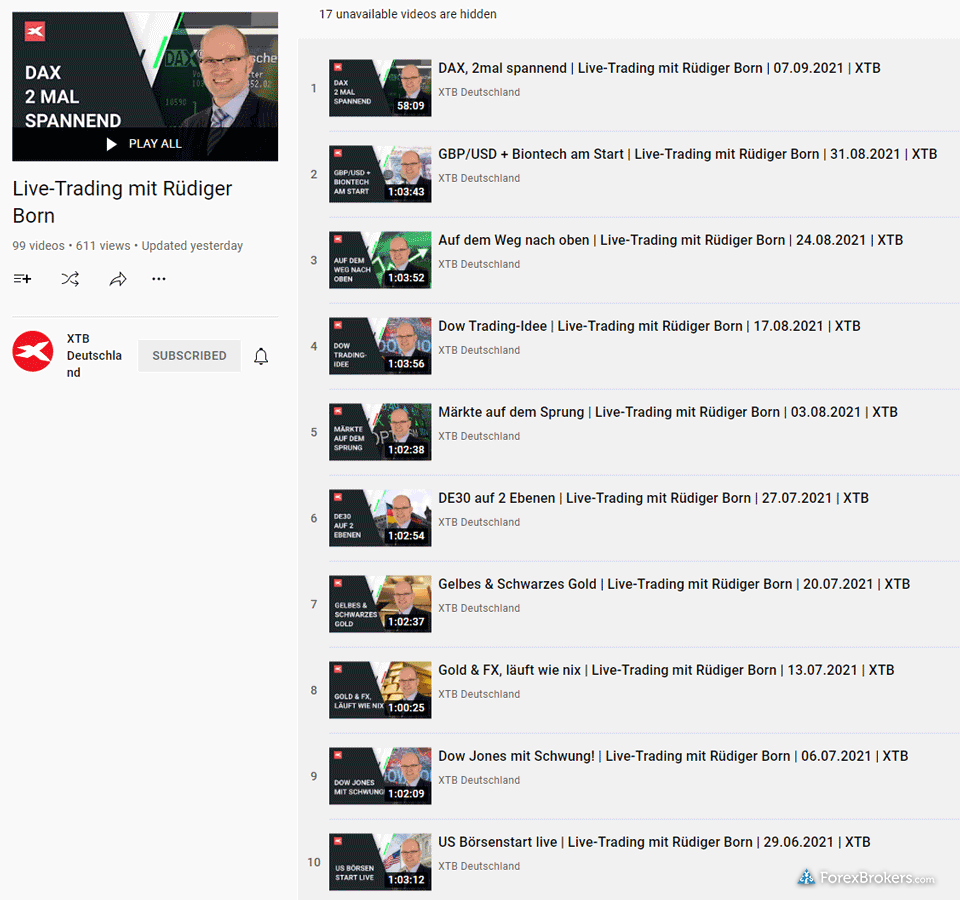Open 'Märkte auf dem Sprung' thumbnail
The height and width of the screenshot is (900, 960).
click(x=380, y=432)
